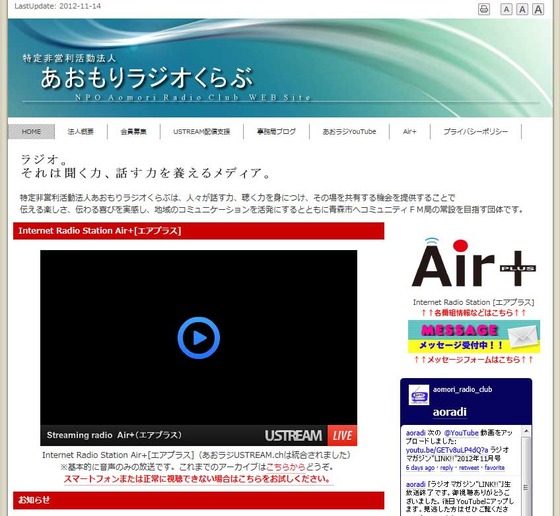Click the Streaming radio Air+ player title
This screenshot has height=516, width=560.
point(114,435)
